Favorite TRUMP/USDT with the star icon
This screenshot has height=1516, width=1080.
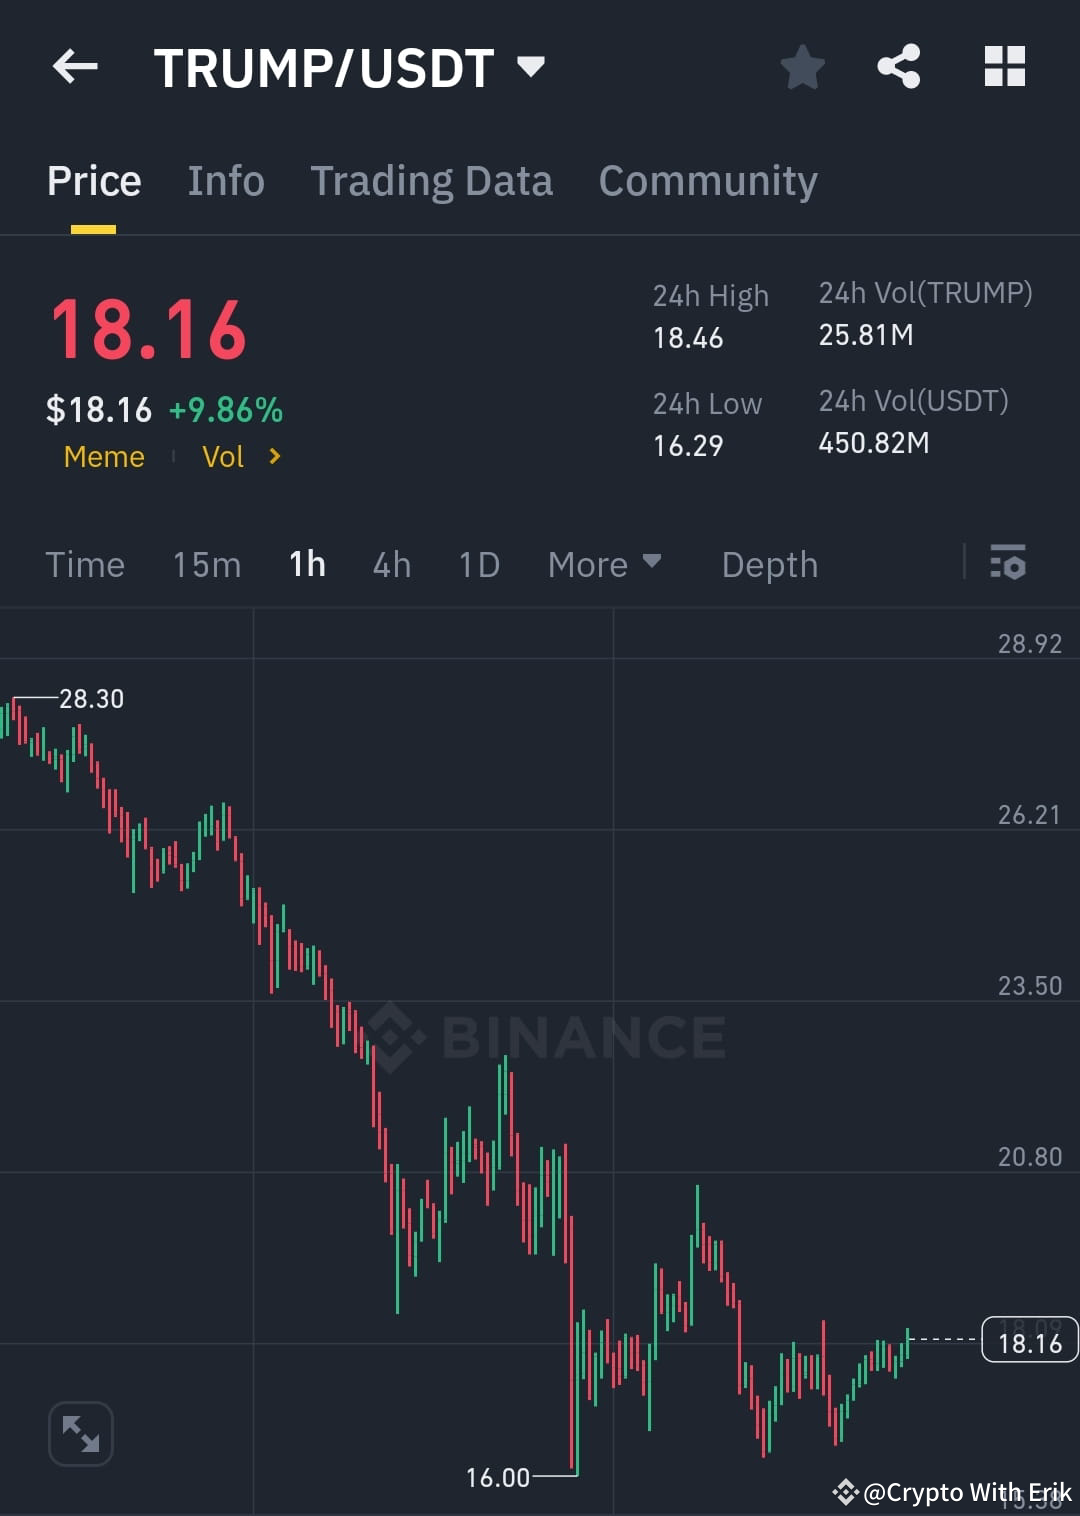tap(802, 66)
